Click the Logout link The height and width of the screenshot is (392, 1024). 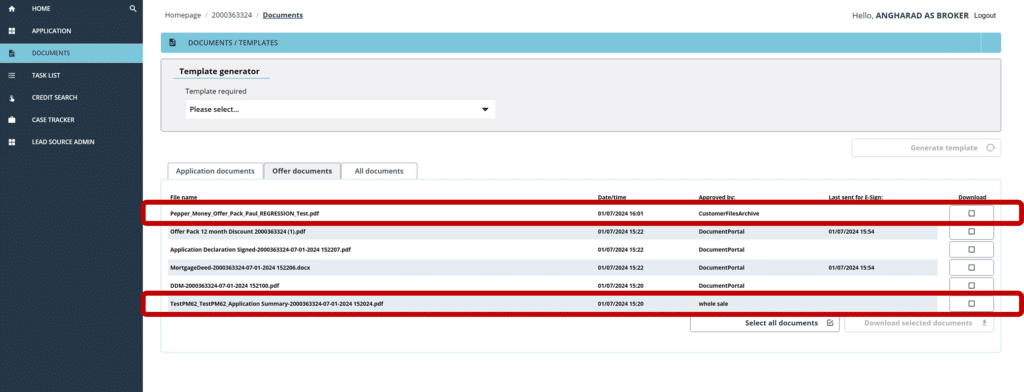tap(985, 15)
